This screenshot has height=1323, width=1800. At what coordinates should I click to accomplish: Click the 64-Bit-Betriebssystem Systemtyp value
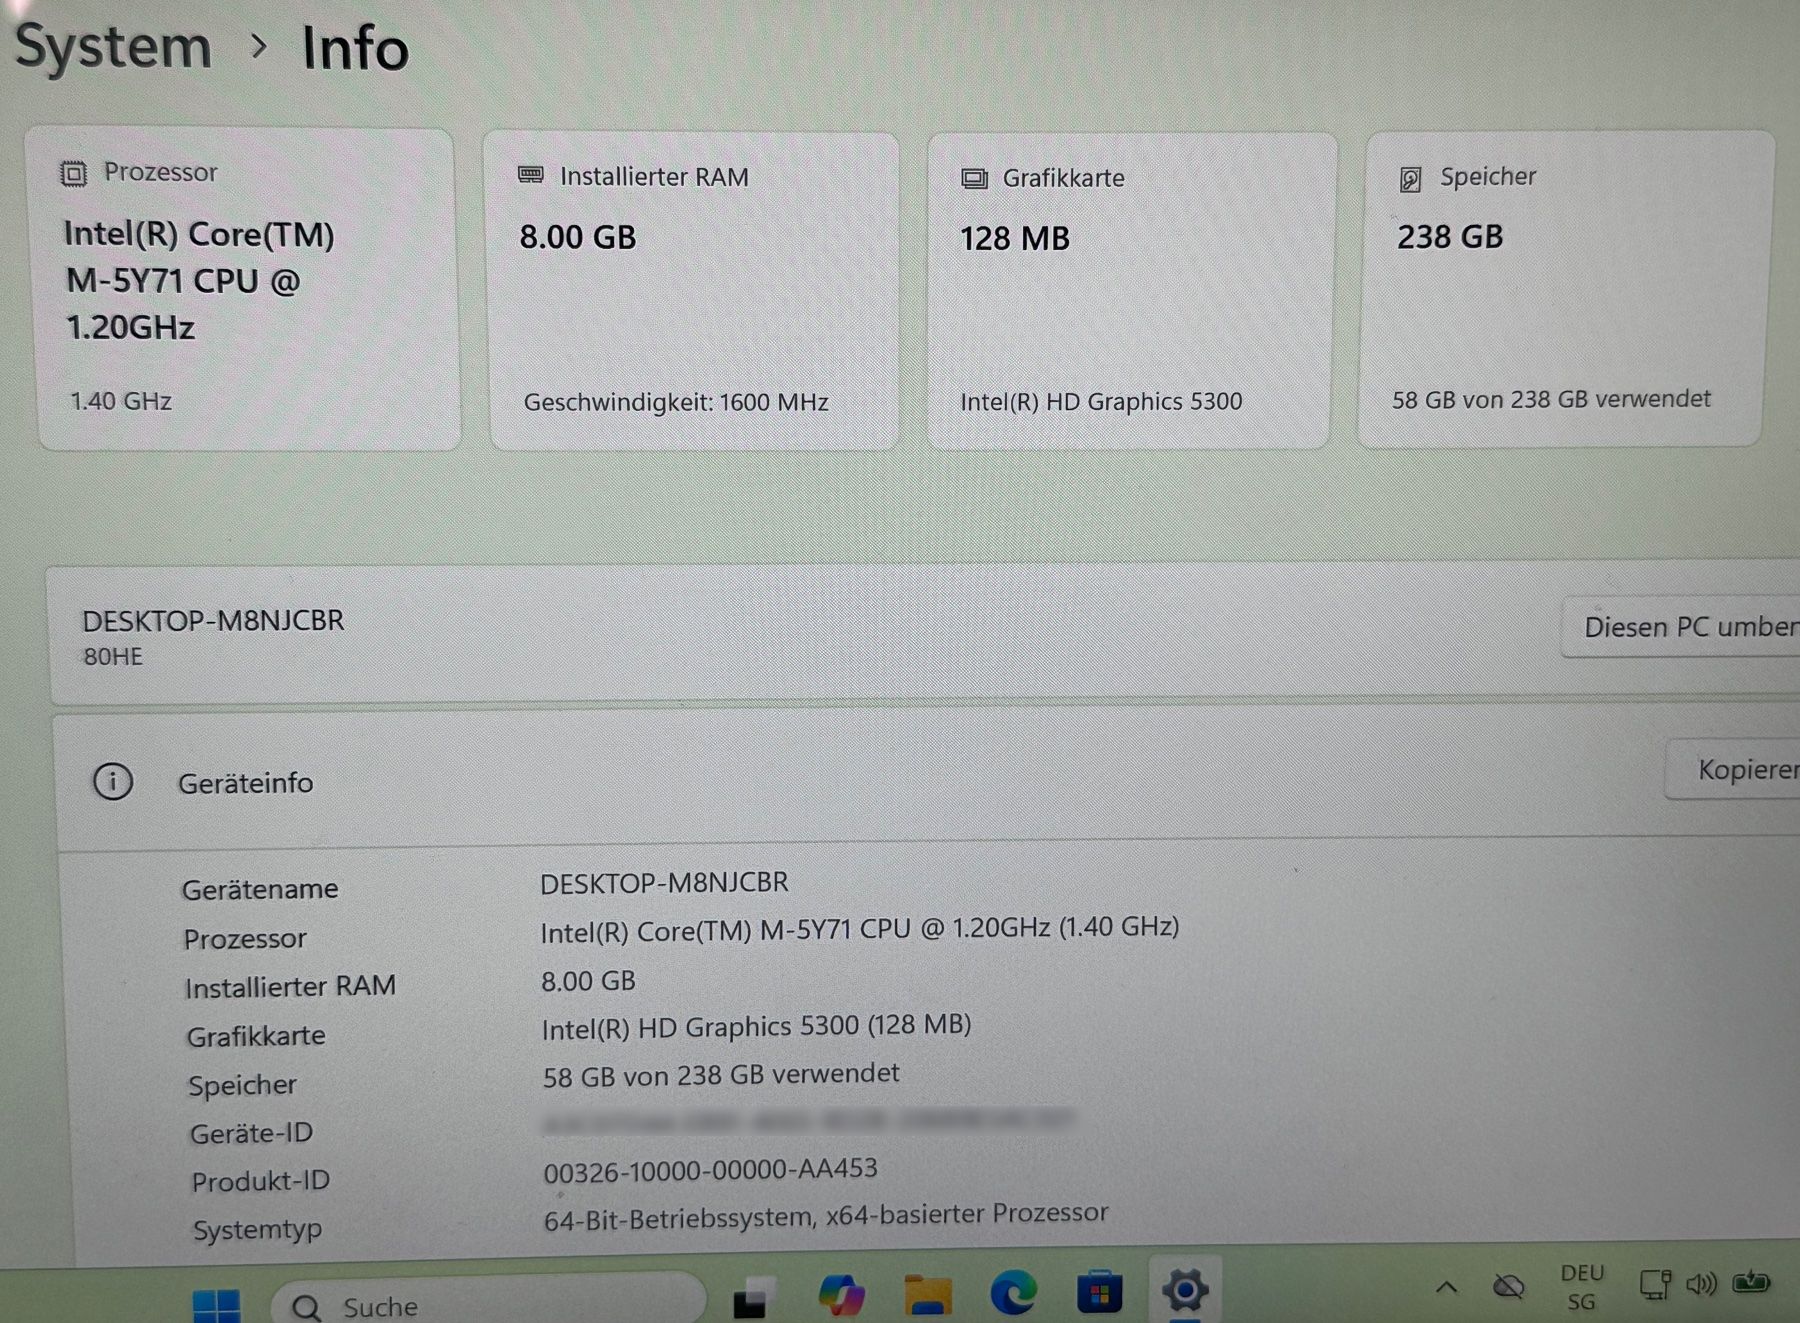pyautogui.click(x=826, y=1216)
